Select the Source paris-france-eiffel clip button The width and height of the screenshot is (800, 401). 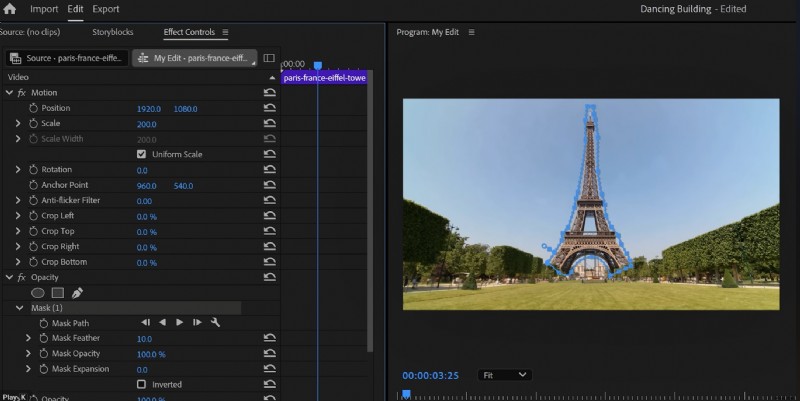(x=67, y=58)
